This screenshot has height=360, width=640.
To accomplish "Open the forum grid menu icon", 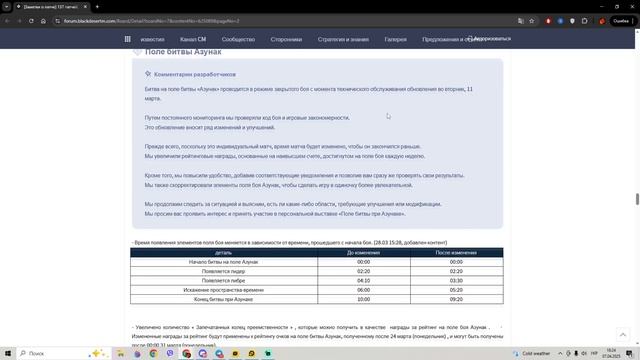I will click(x=127, y=39).
